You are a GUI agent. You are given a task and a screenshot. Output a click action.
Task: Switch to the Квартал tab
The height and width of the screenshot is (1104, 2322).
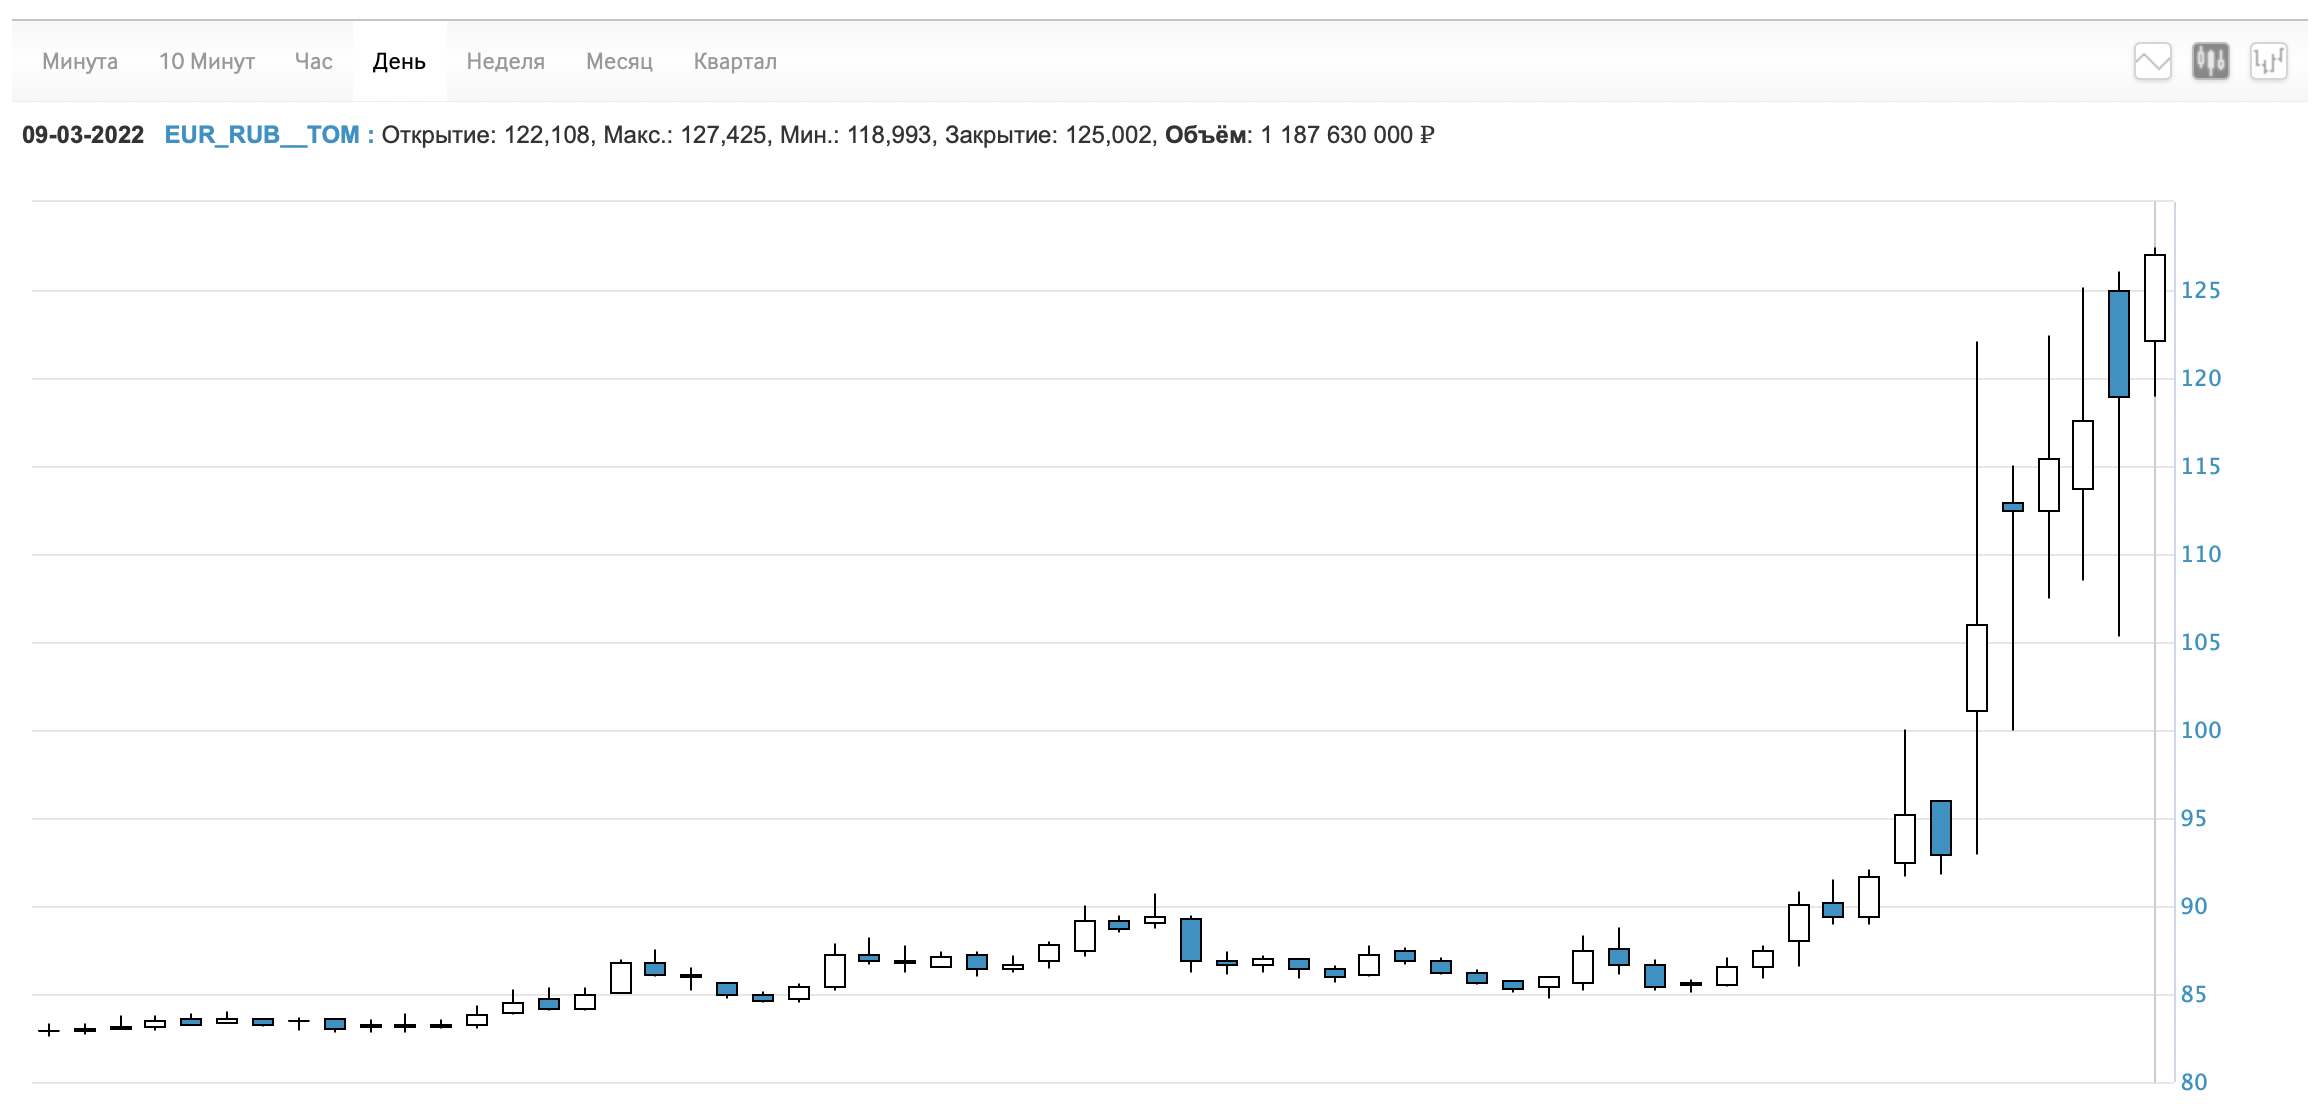pos(735,61)
